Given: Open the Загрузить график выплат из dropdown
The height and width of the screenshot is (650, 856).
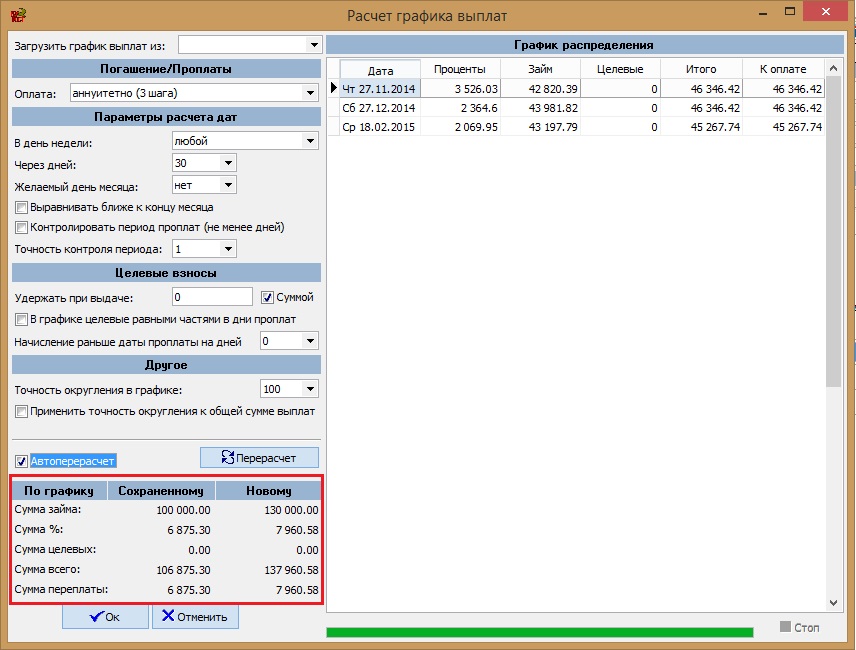Looking at the screenshot, I should coord(313,45).
